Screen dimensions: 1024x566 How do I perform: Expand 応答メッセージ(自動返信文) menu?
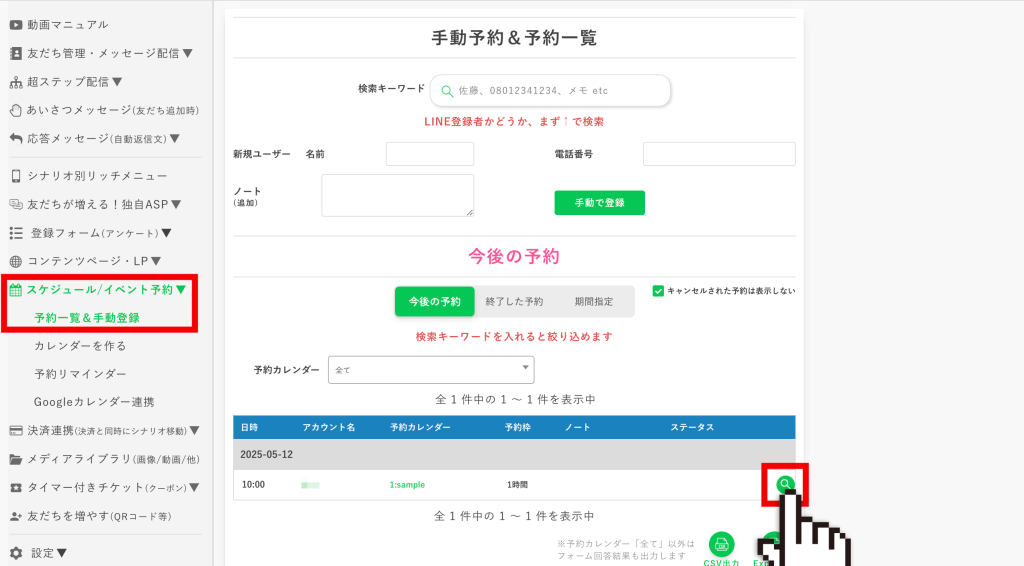[103, 138]
